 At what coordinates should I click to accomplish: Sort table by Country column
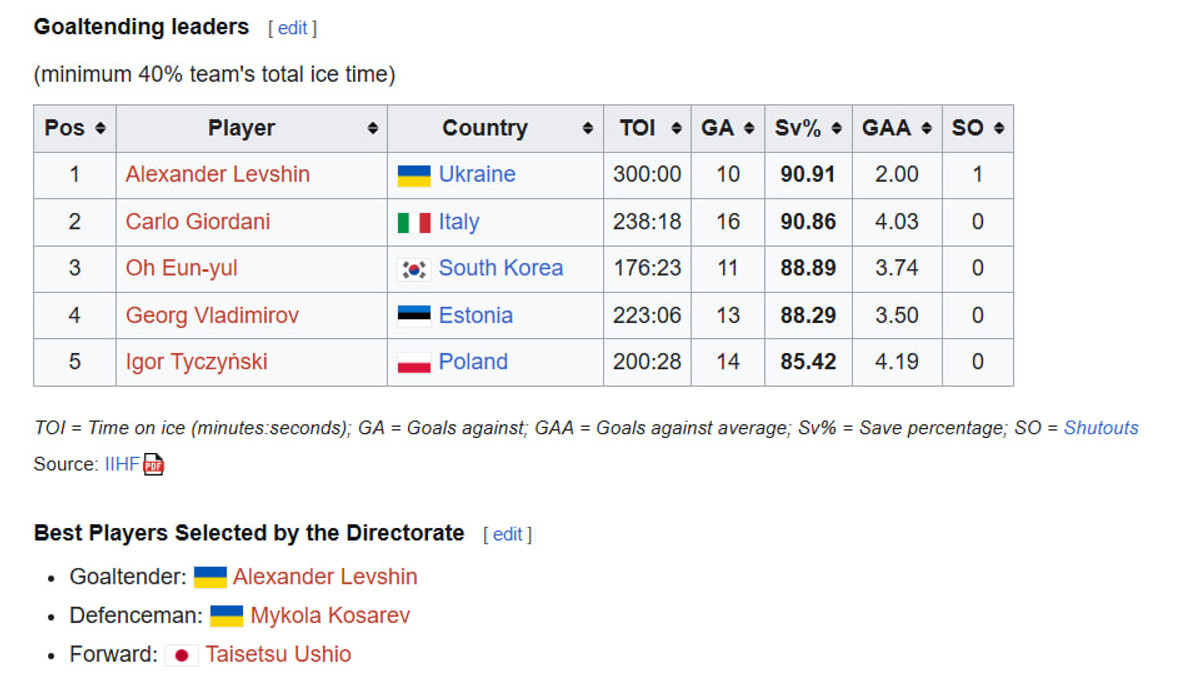pos(587,128)
